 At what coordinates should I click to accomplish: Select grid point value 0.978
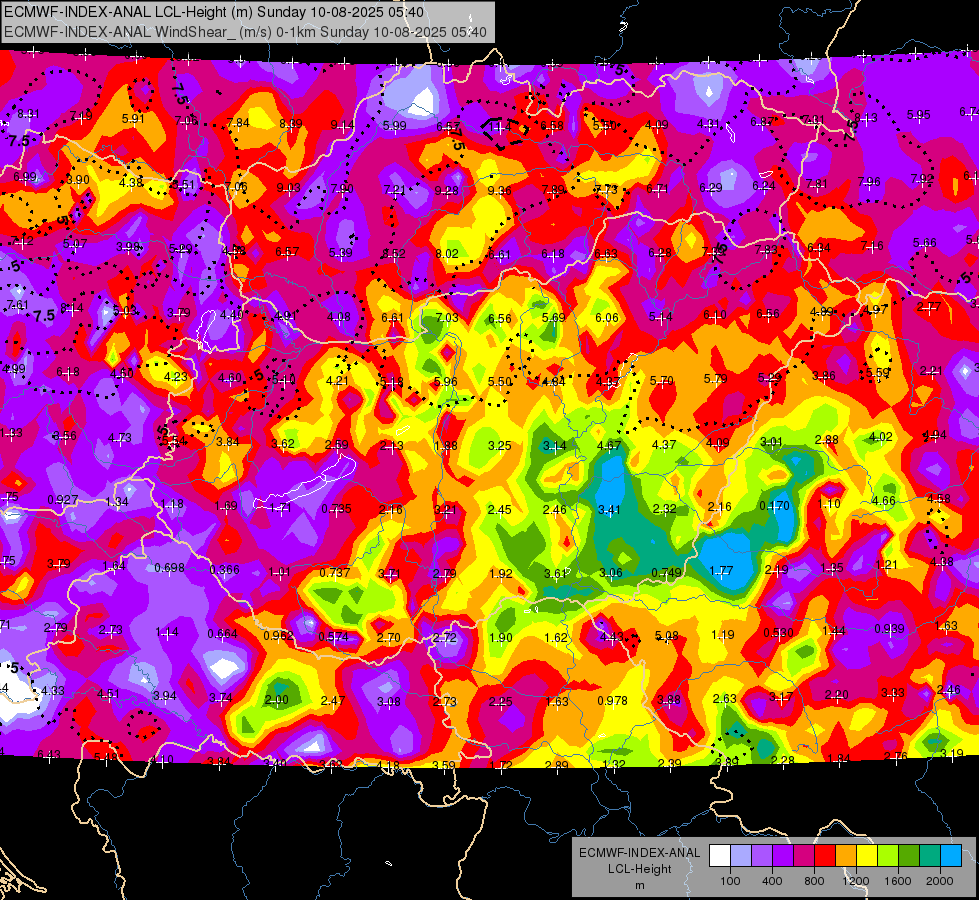[x=612, y=701]
